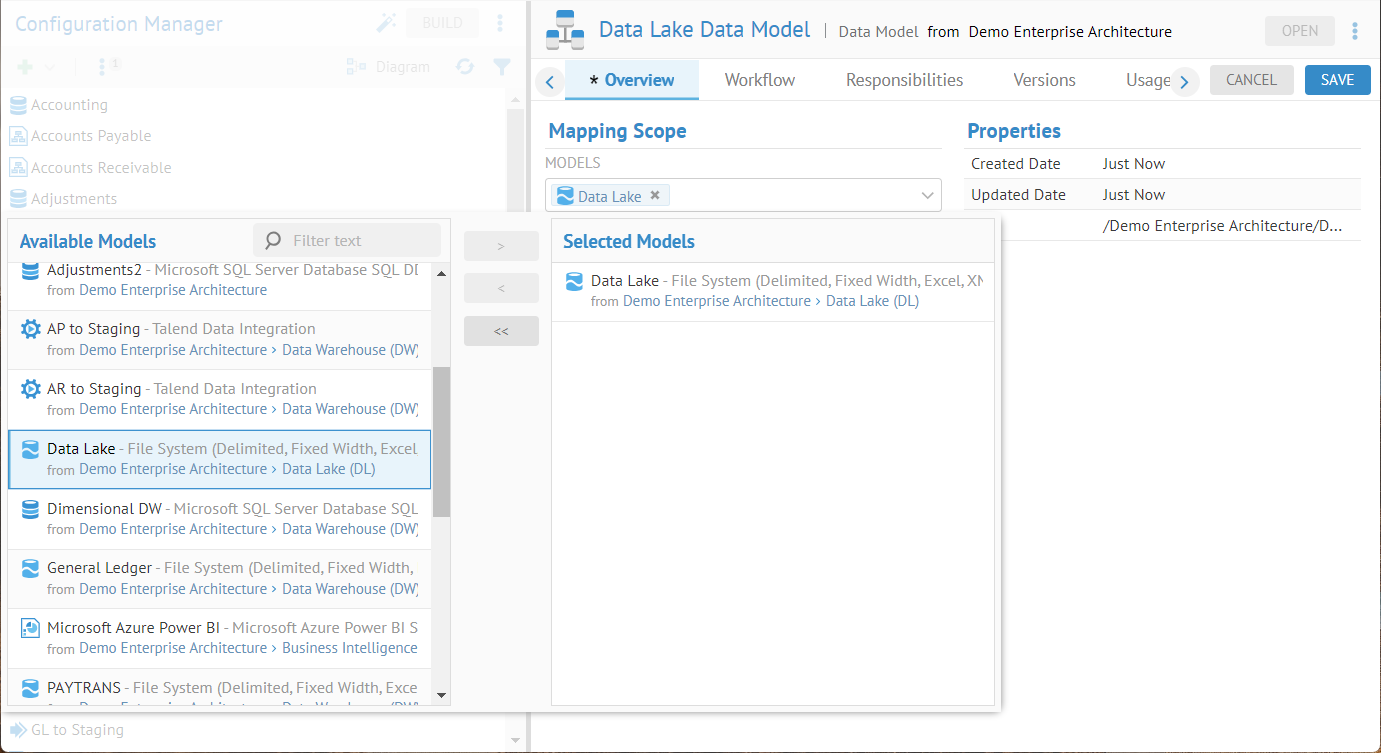Click the General Ledger file system icon
Image resolution: width=1381 pixels, height=753 pixels.
pos(30,568)
